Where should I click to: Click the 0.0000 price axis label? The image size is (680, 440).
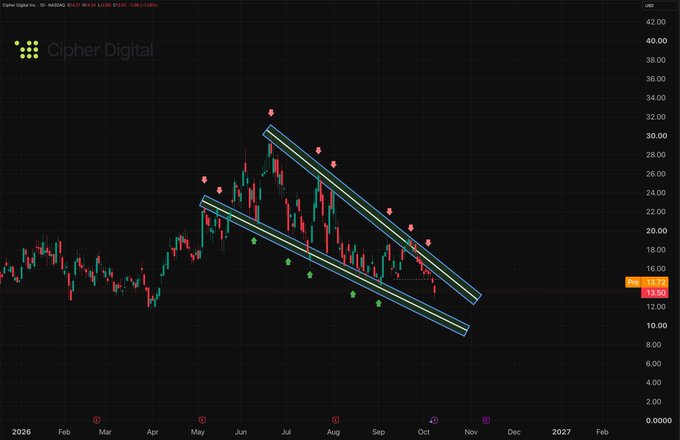point(659,420)
